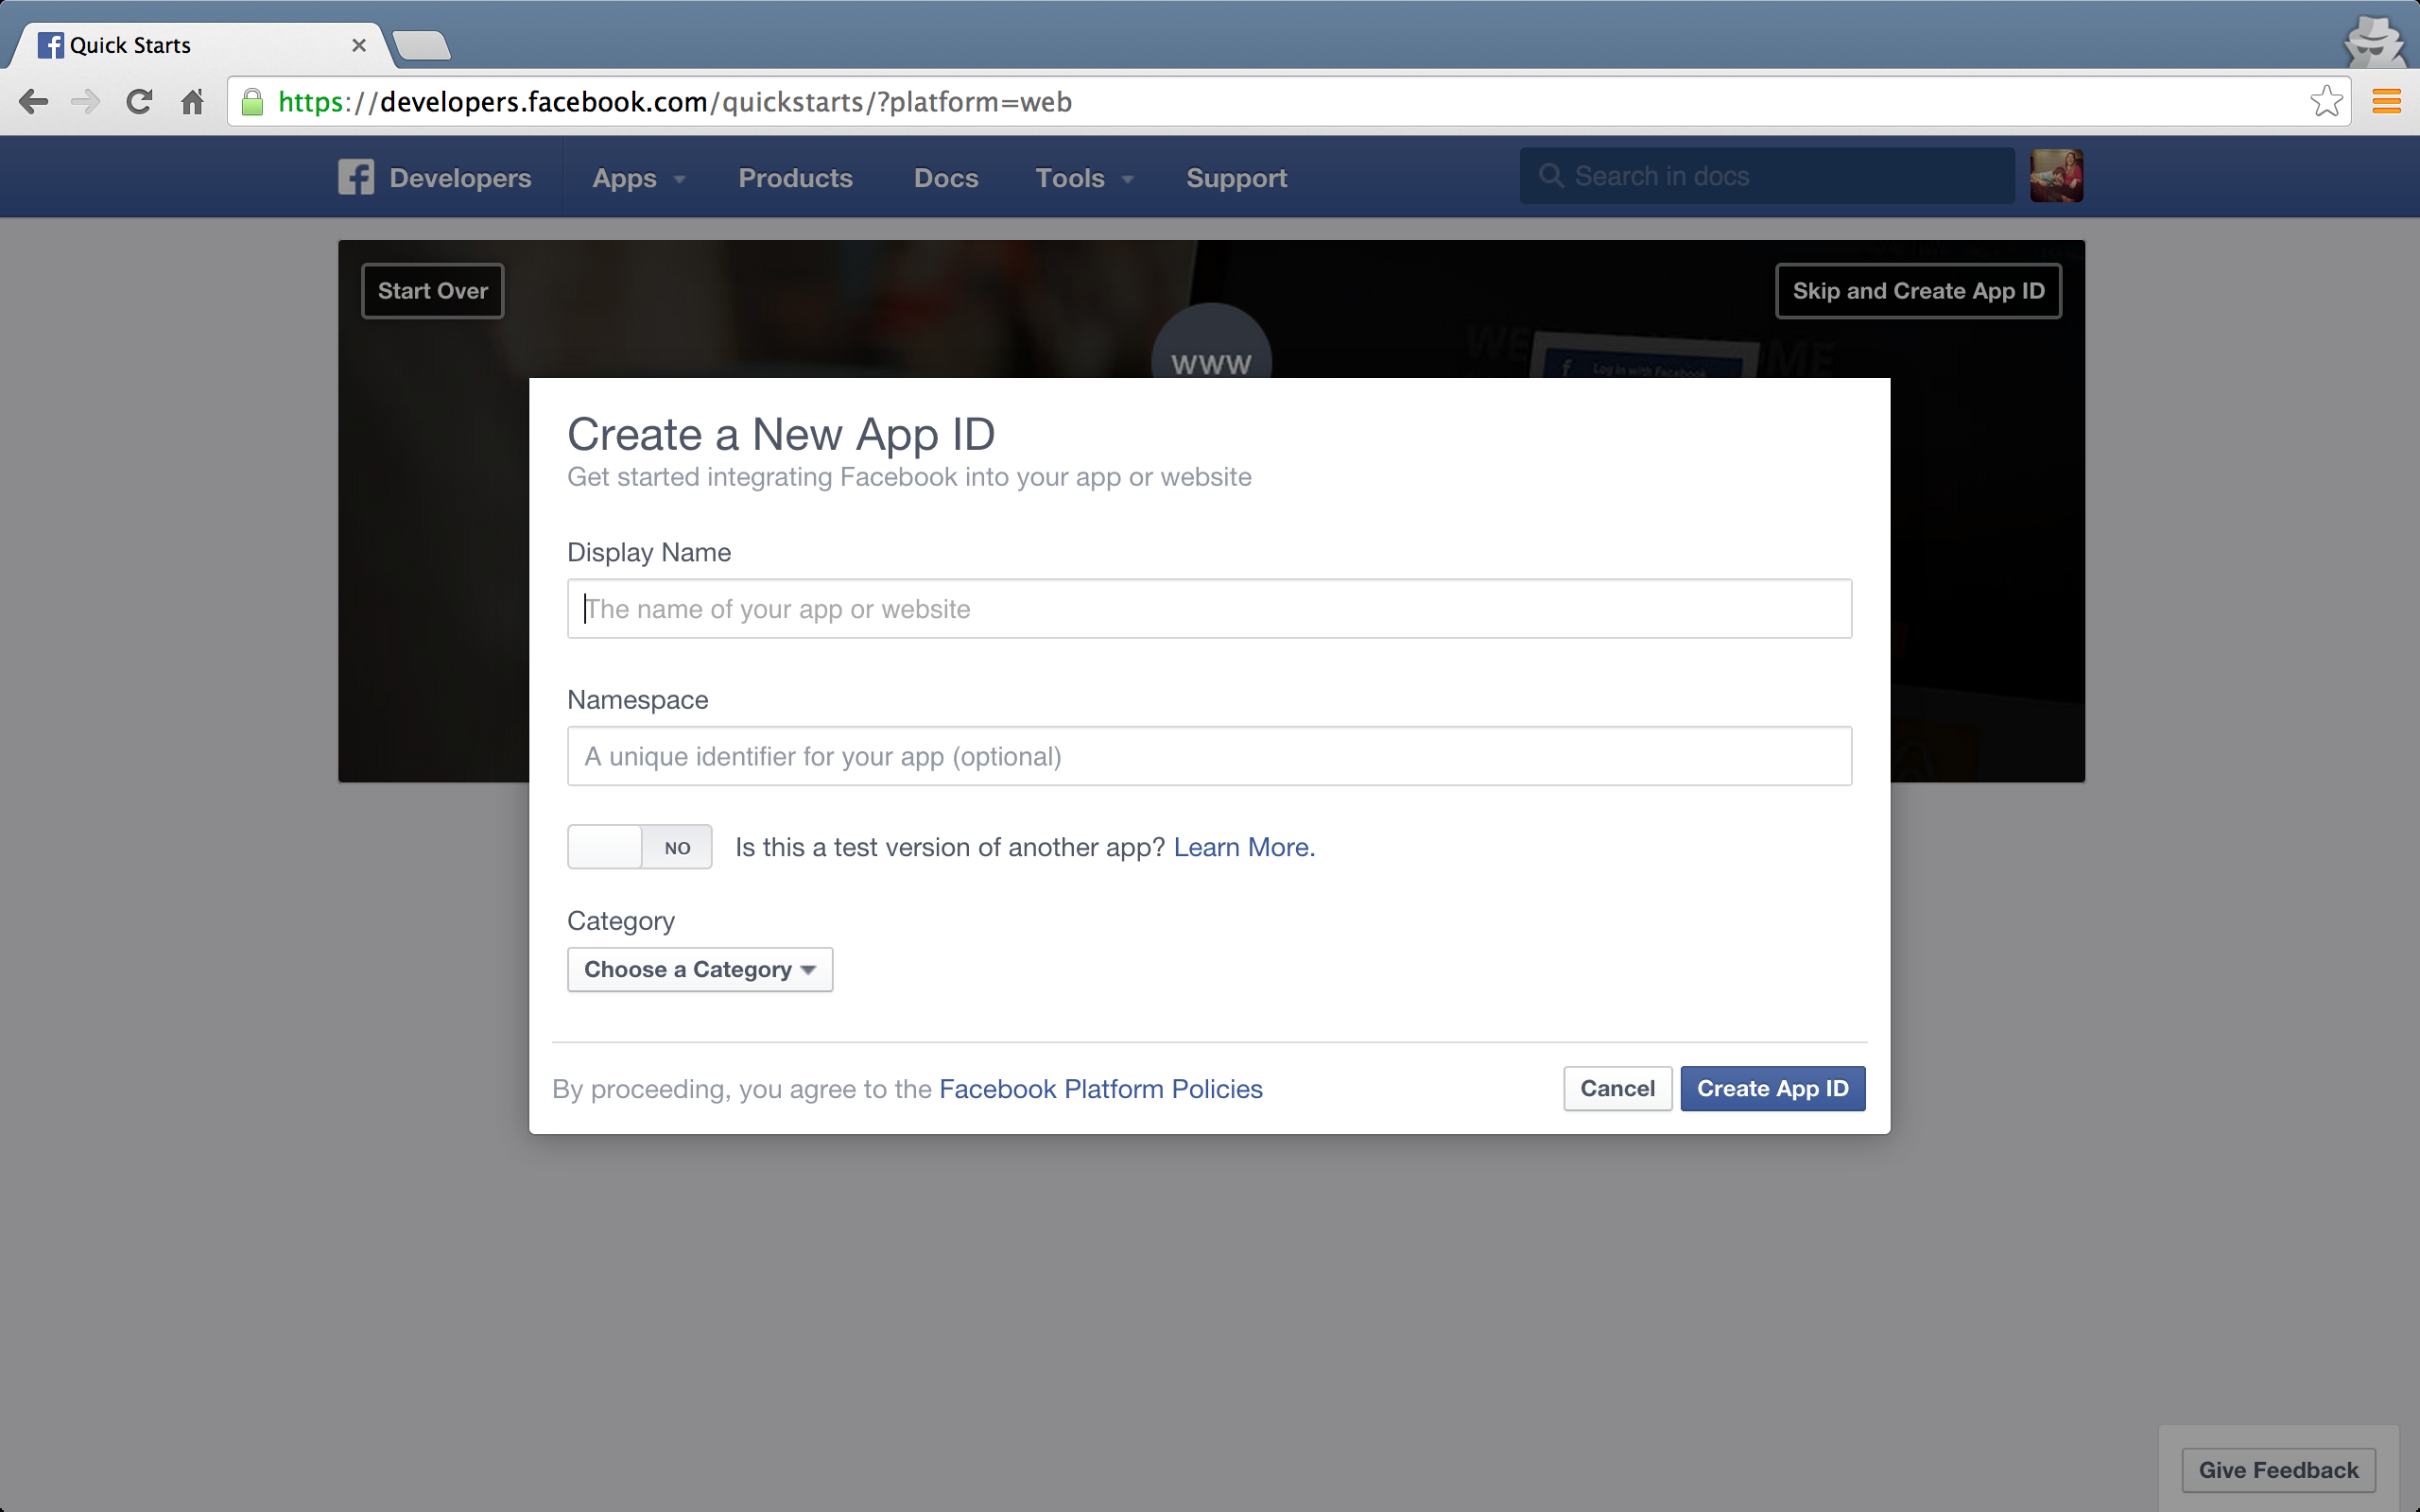Expand the Apps menu dropdown
Viewport: 2420px width, 1512px height.
coord(638,178)
